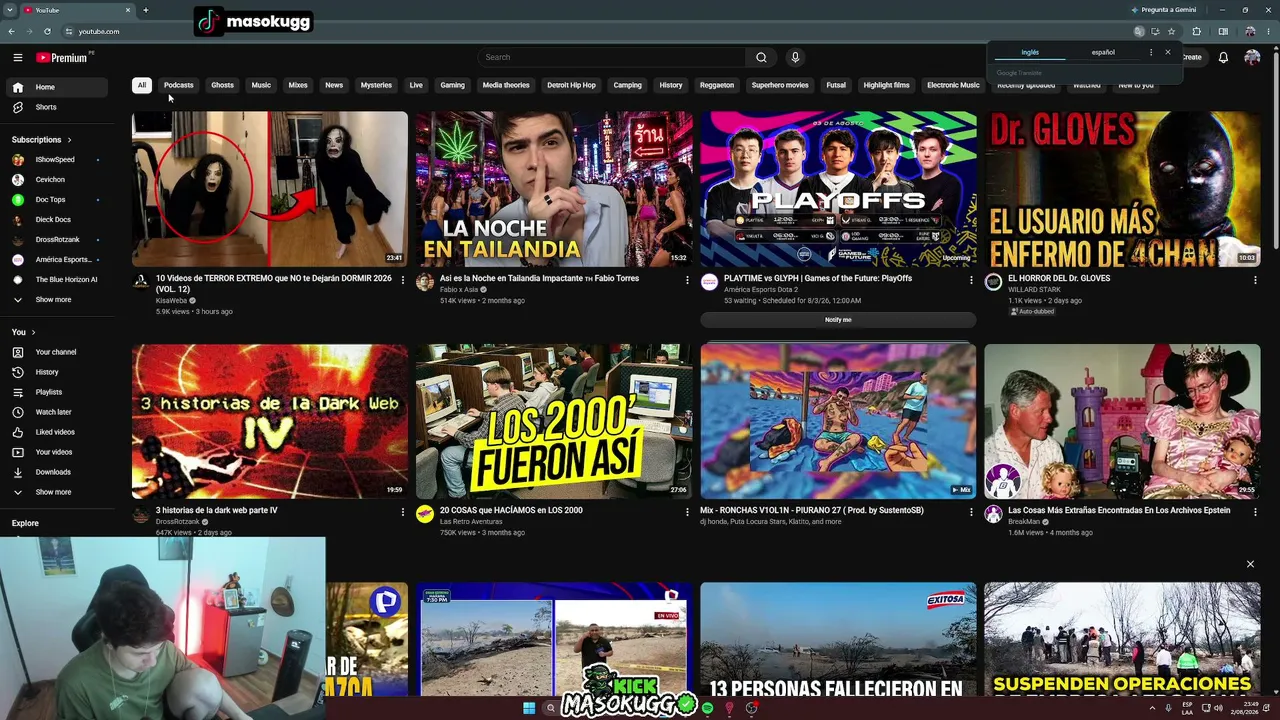
Task: Open Spotify from the taskbar
Action: [x=707, y=708]
